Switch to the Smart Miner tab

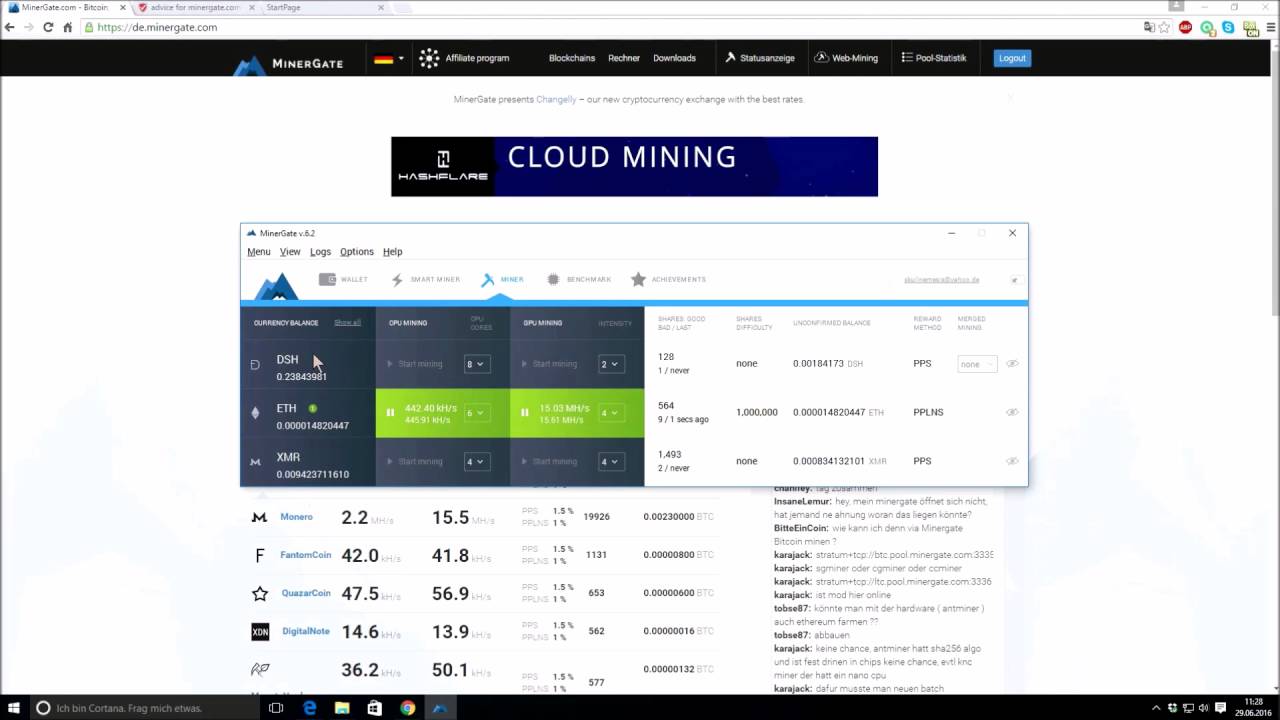pos(426,280)
